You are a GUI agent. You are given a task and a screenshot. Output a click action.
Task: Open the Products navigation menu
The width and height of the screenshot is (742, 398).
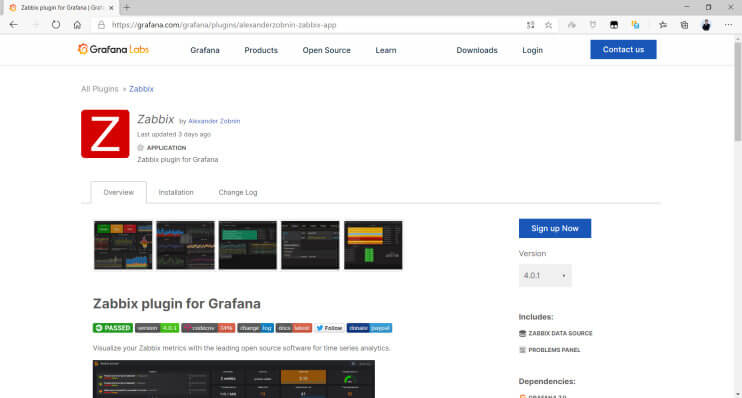pos(261,50)
